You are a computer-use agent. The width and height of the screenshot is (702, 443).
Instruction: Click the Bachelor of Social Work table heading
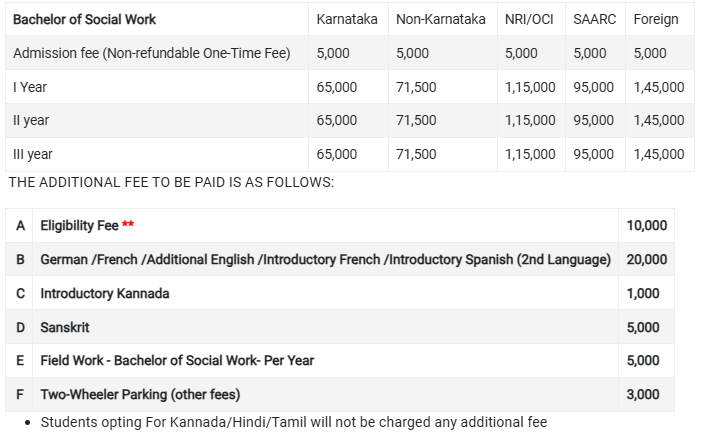(84, 19)
